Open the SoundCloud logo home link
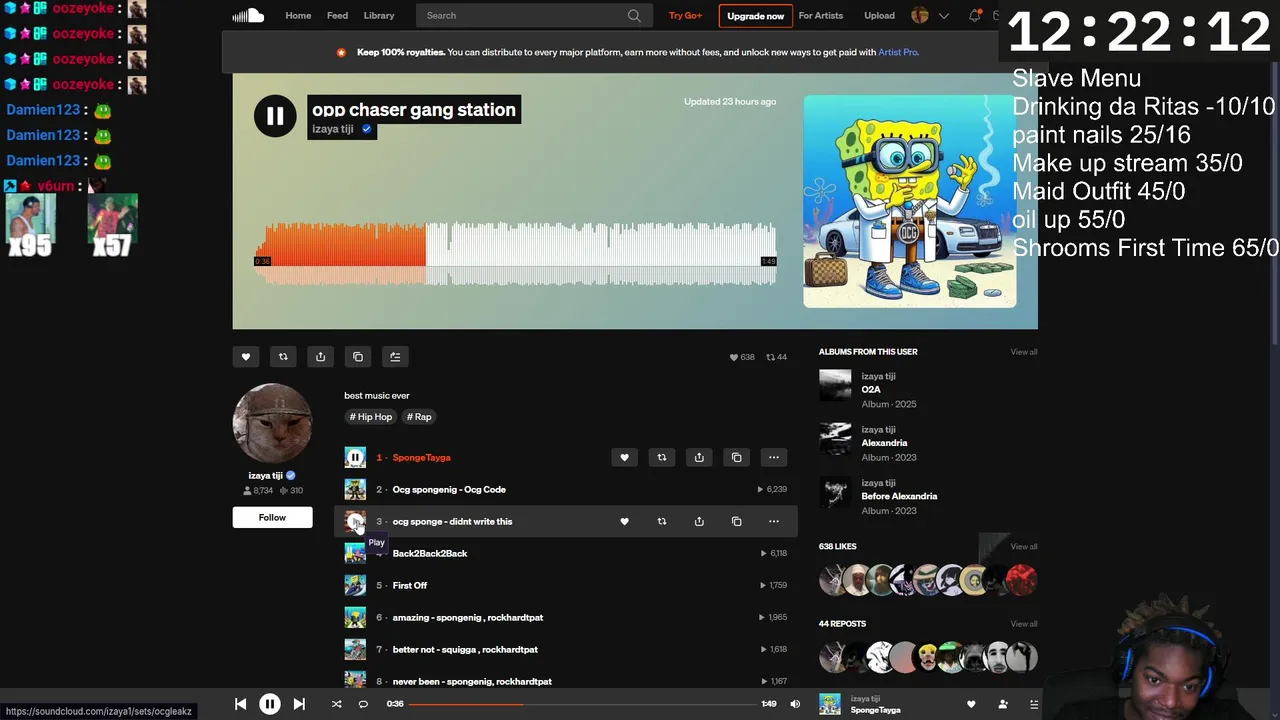Screen dimensions: 1280x720 [248, 15]
